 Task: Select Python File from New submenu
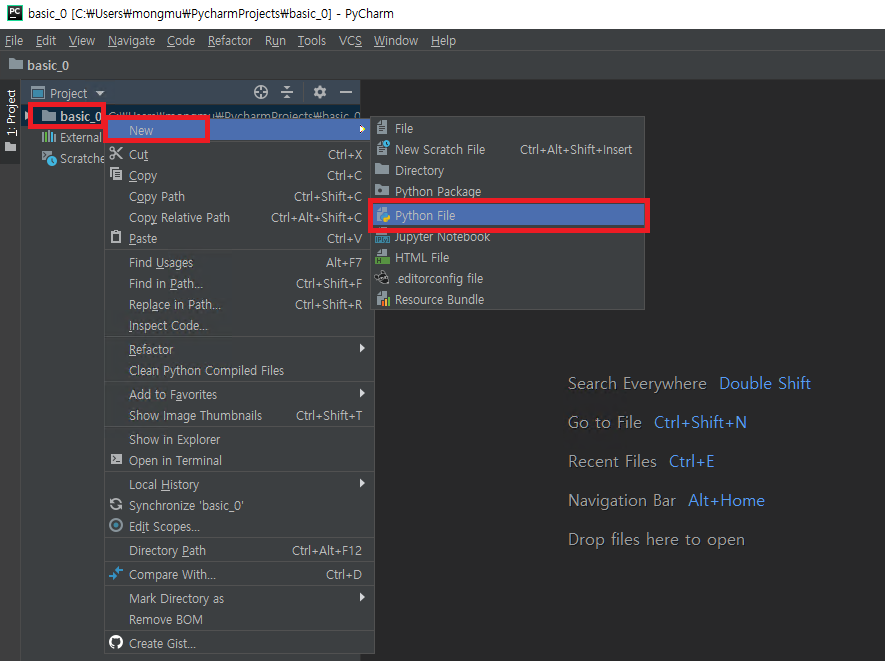pyautogui.click(x=508, y=215)
